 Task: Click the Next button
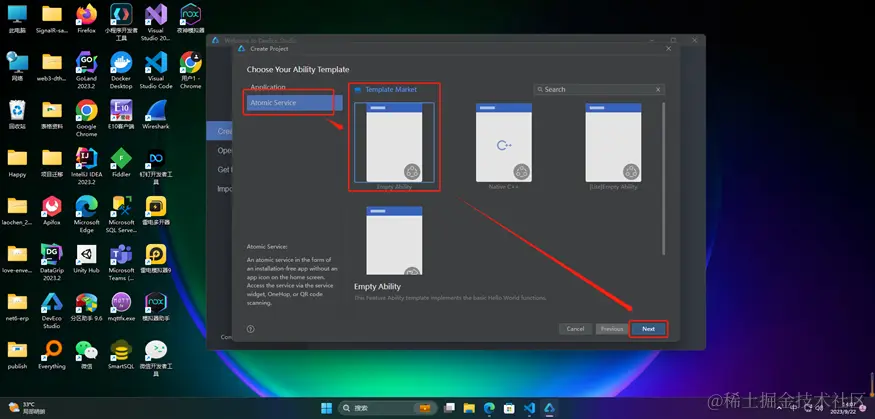(x=648, y=329)
